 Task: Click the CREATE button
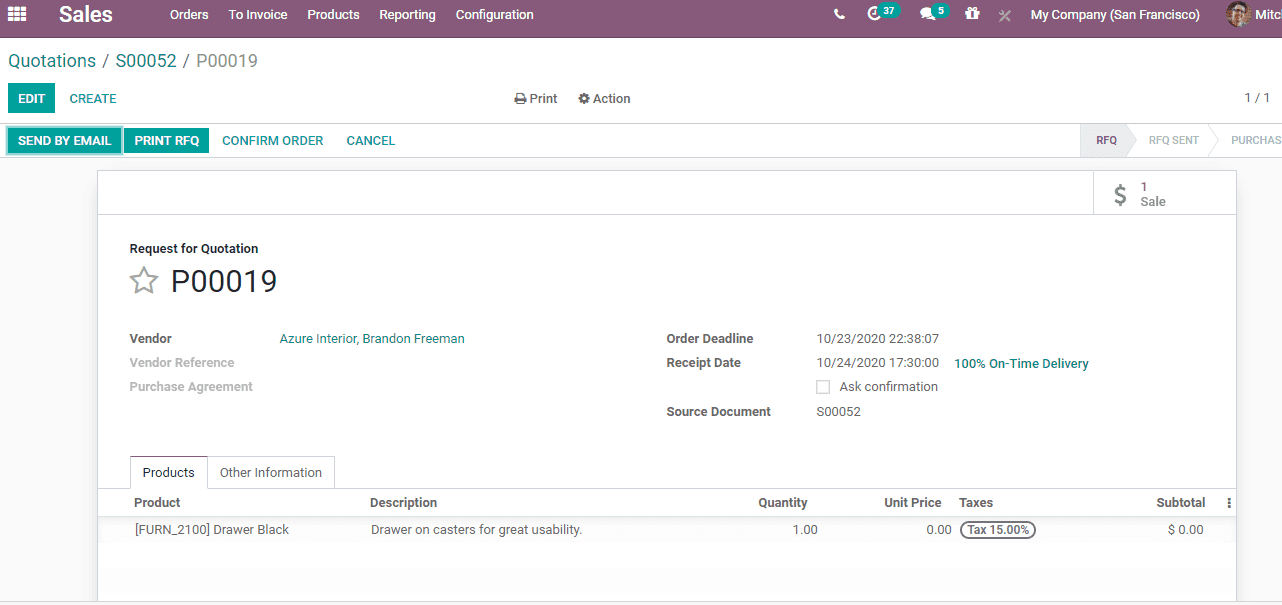click(93, 99)
